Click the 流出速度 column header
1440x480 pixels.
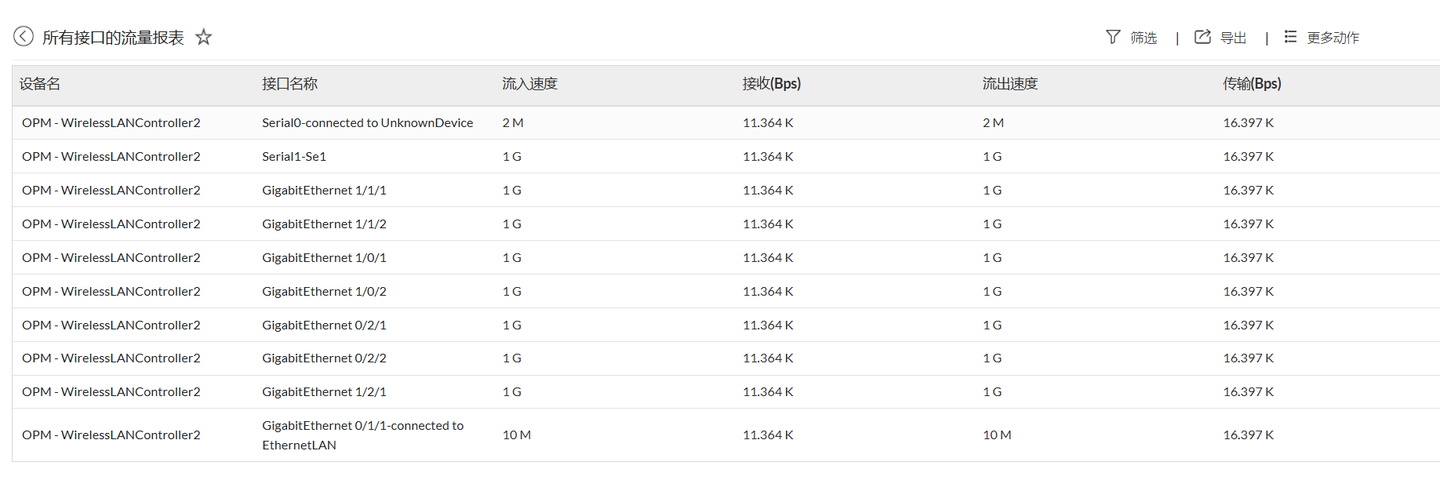pyautogui.click(x=1010, y=84)
